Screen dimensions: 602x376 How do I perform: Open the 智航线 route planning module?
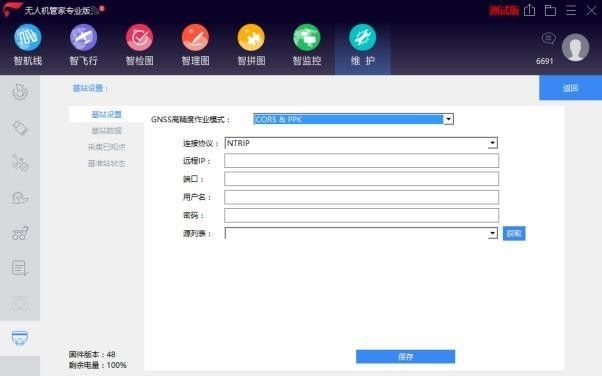(28, 45)
